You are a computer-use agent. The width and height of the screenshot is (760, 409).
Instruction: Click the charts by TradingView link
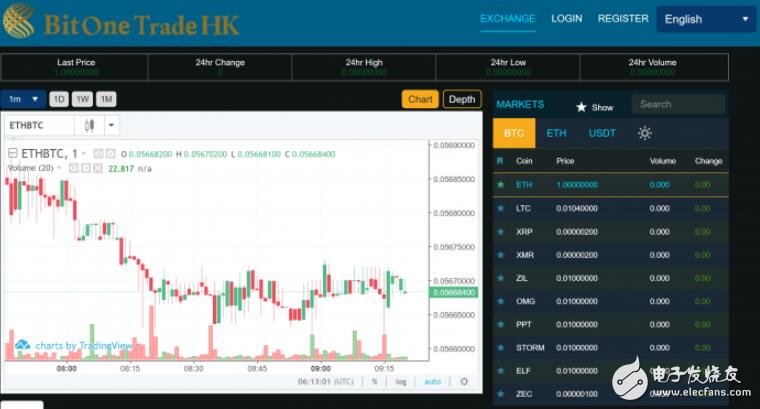[x=84, y=346]
